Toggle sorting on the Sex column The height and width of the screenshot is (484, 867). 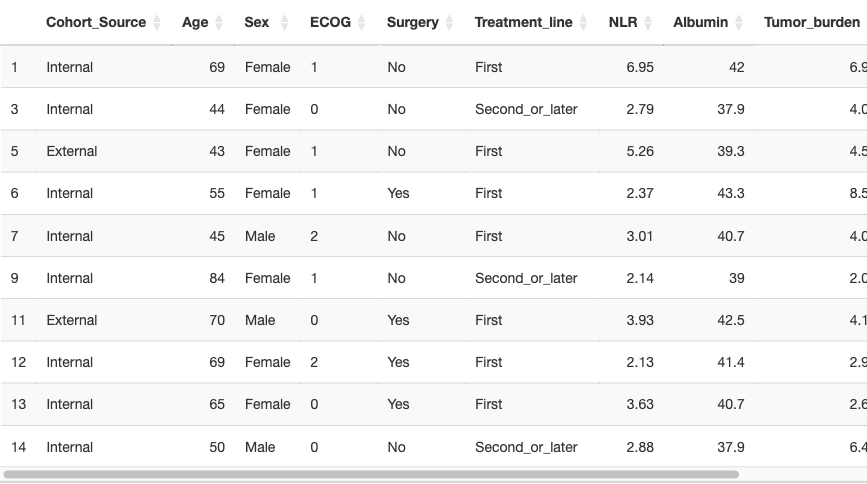[284, 23]
